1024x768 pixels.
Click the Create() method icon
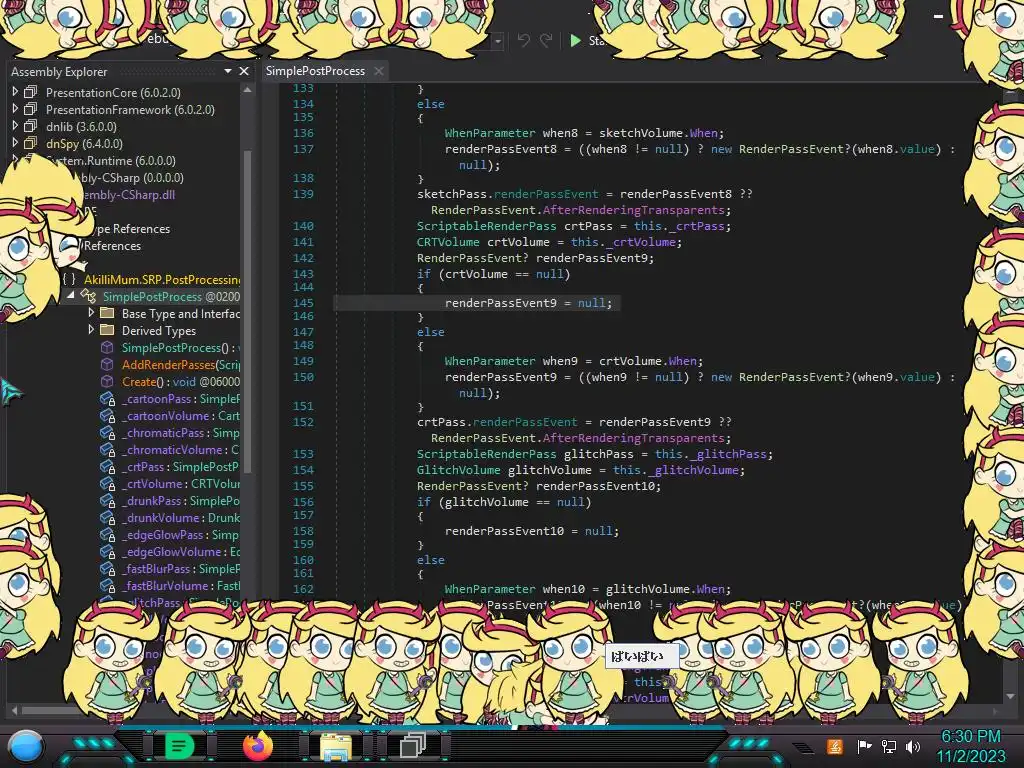tap(107, 381)
